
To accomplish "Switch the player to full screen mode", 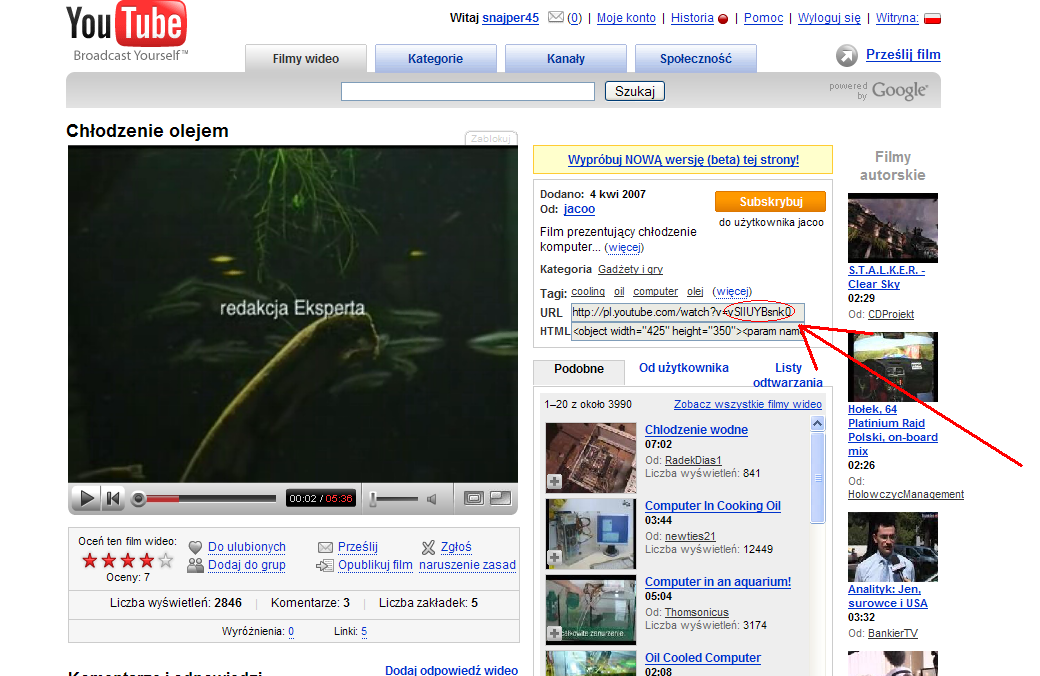I will pyautogui.click(x=500, y=498).
